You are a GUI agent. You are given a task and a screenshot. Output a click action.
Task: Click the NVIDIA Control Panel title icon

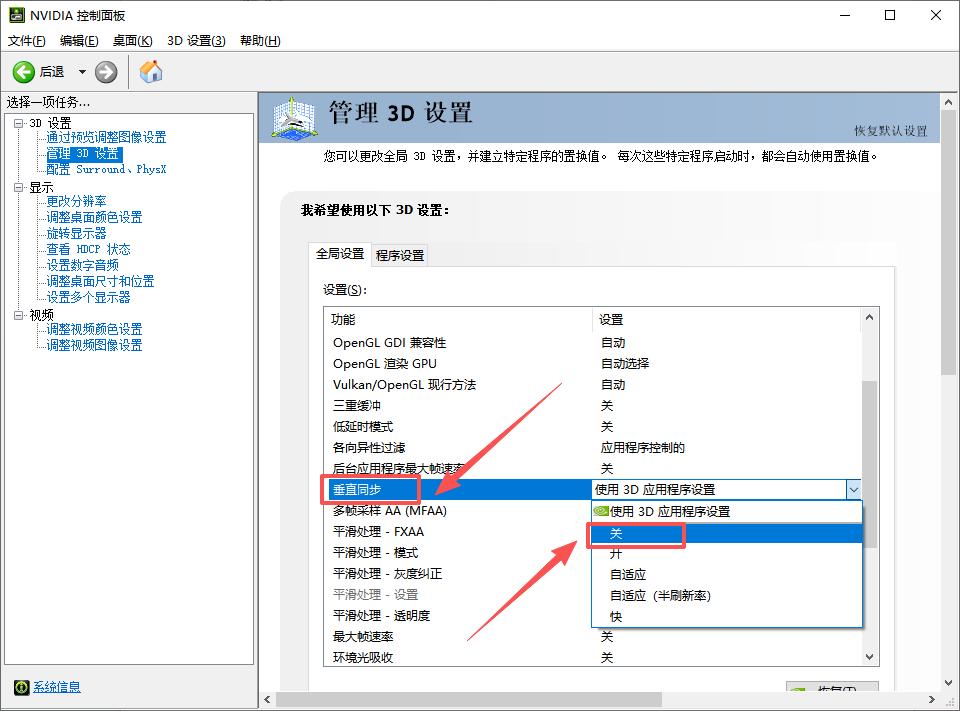(17, 15)
